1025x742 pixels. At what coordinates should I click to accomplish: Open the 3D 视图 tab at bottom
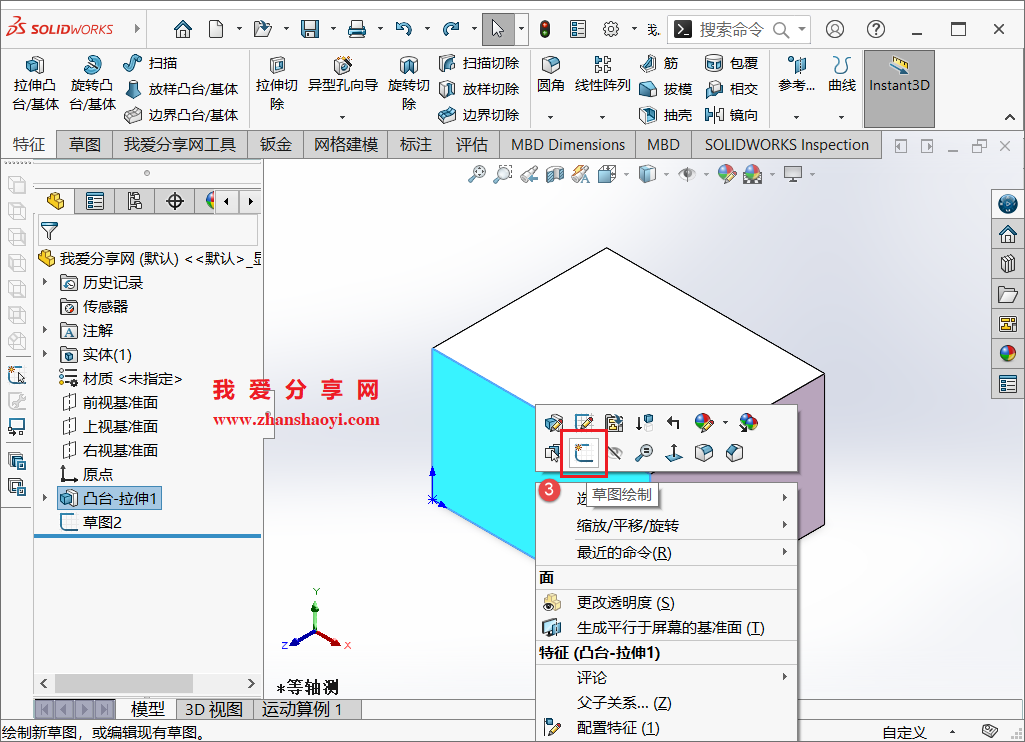coord(213,709)
